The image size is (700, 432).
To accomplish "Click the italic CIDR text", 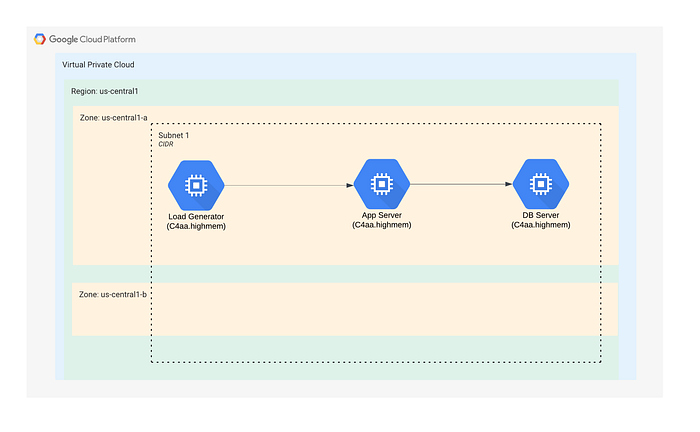I will point(166,144).
